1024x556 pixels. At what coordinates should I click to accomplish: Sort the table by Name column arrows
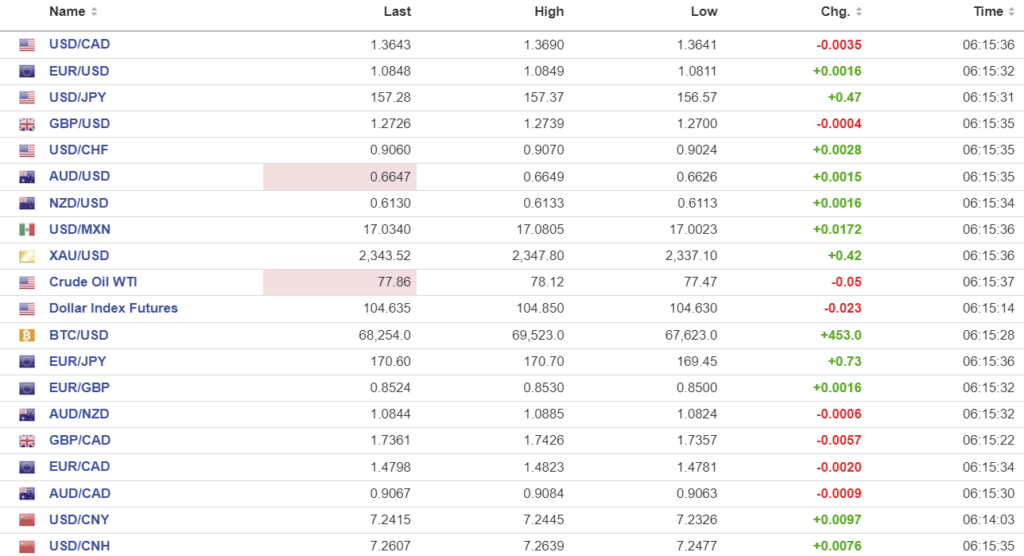(x=94, y=12)
